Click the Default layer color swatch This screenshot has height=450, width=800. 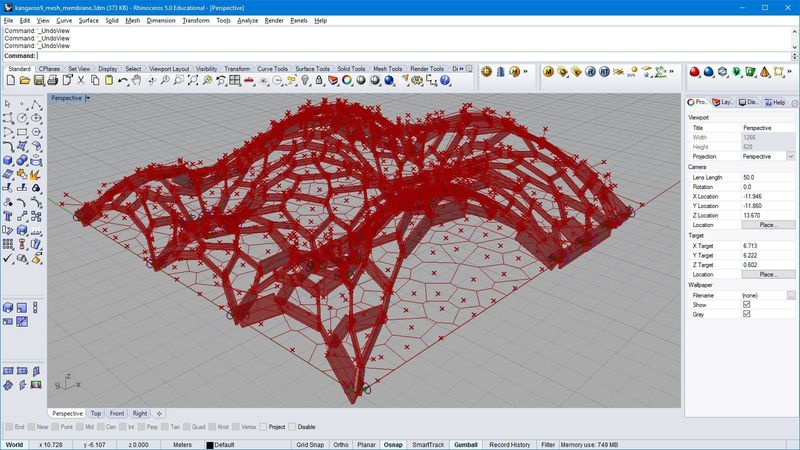coord(210,445)
